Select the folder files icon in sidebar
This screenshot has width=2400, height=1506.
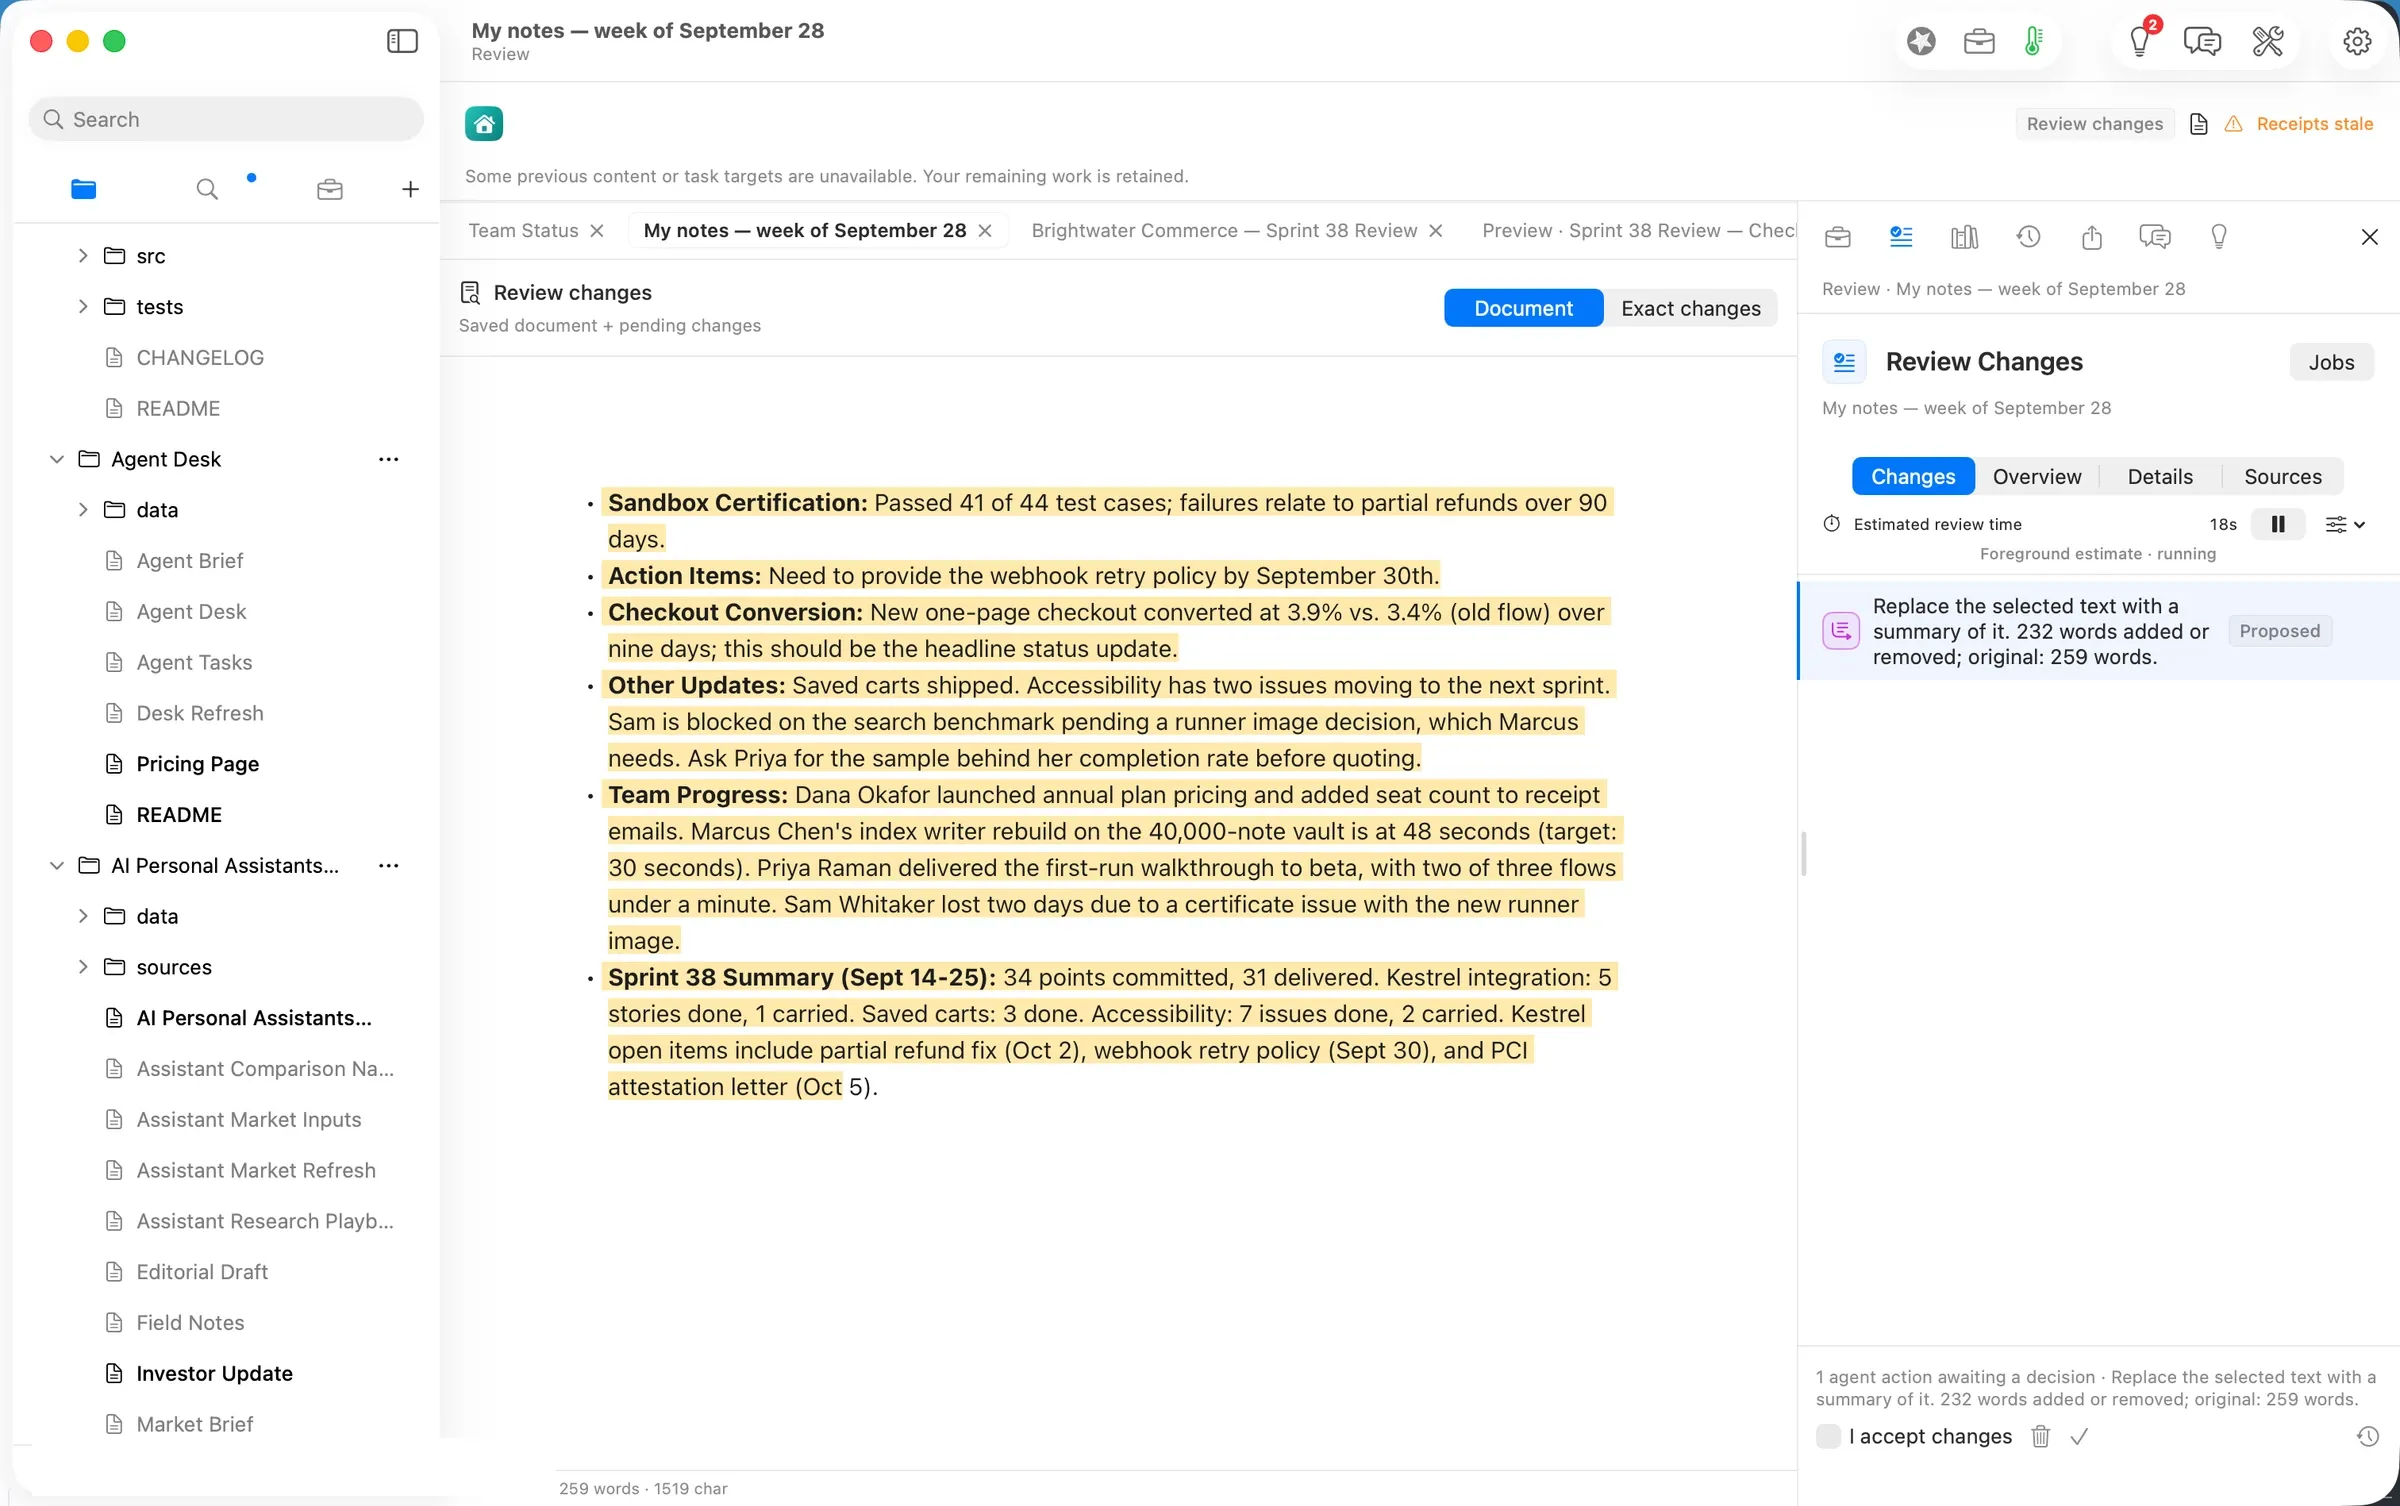(84, 189)
